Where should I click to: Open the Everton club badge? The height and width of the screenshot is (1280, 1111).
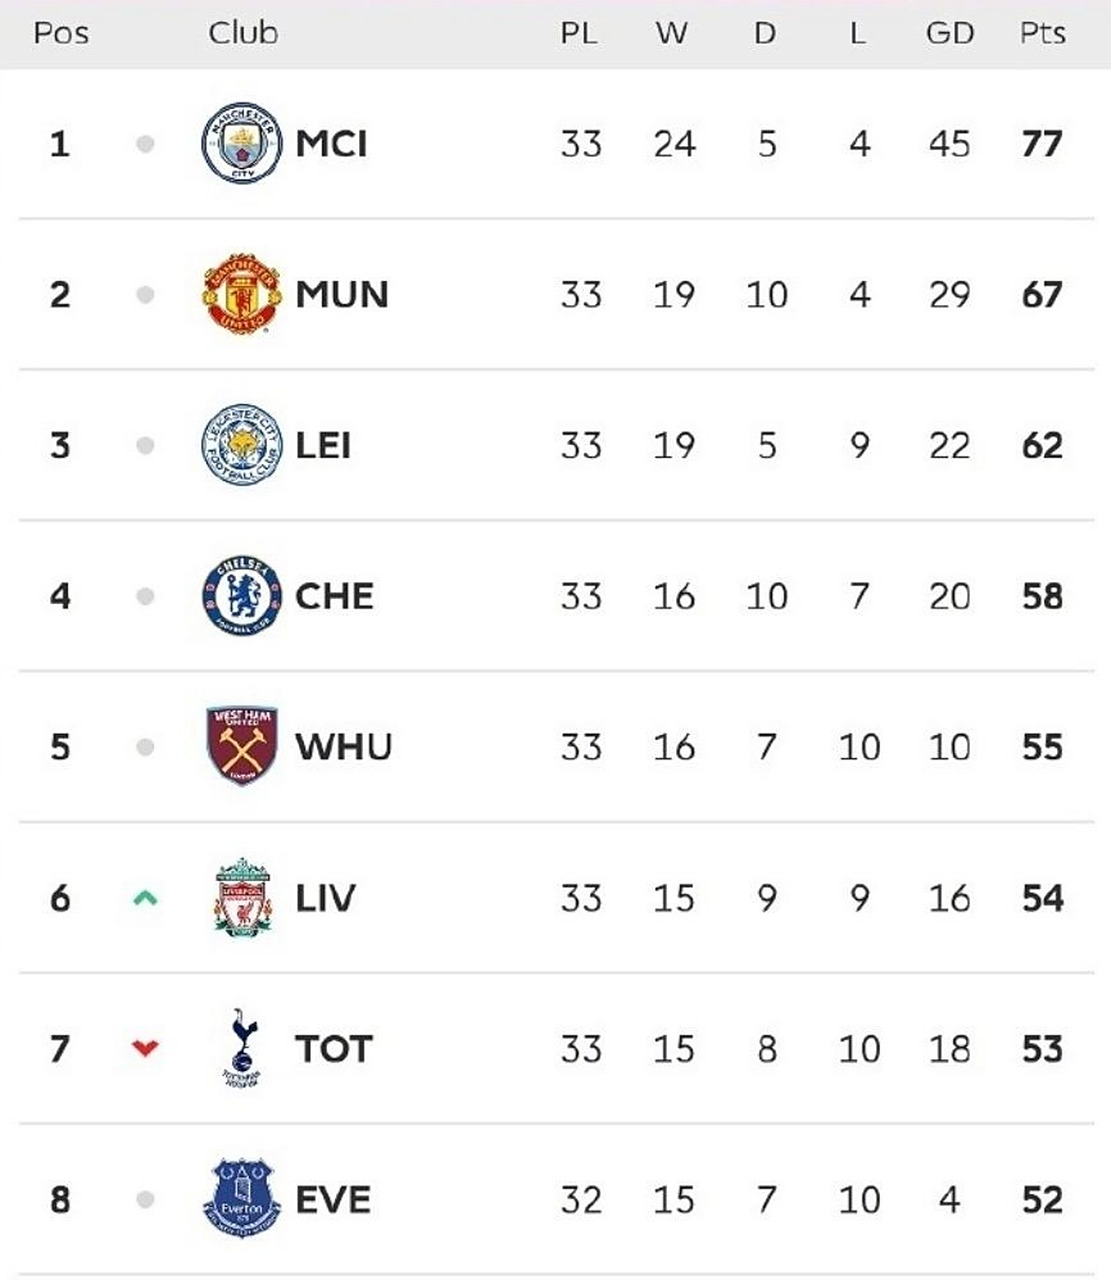pyautogui.click(x=242, y=1199)
